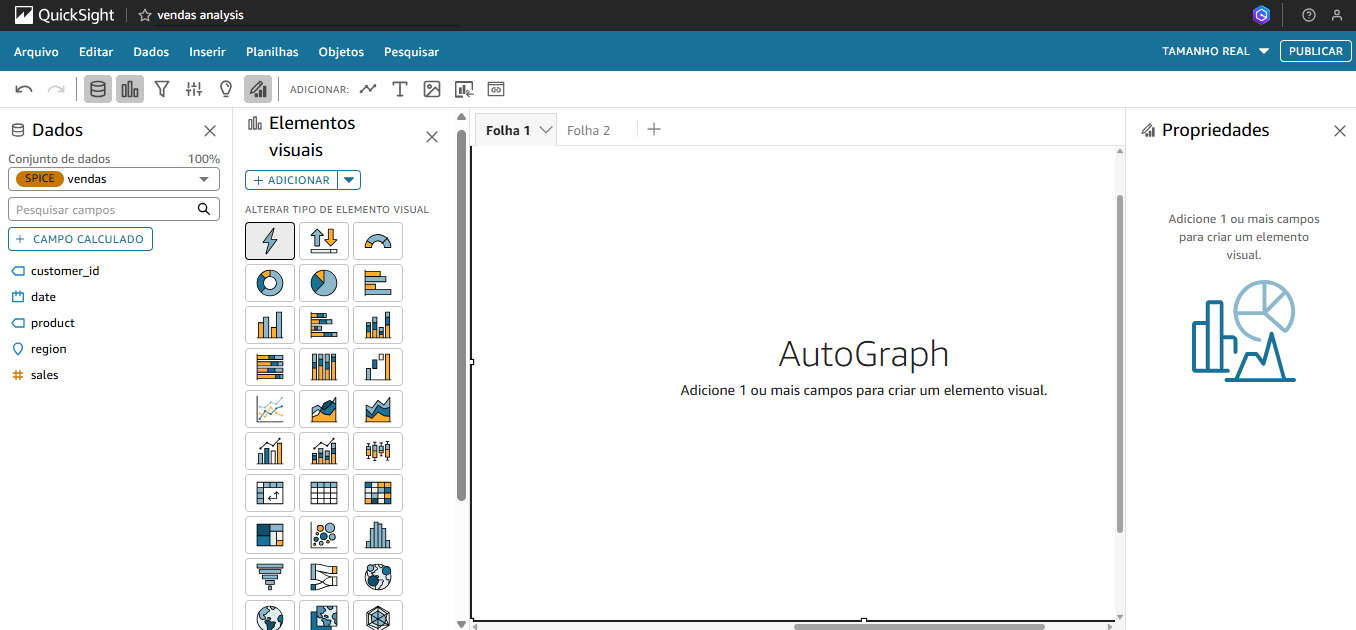Toggle the Insights lightbulb icon
Viewport: 1356px width, 630px height.
226,89
